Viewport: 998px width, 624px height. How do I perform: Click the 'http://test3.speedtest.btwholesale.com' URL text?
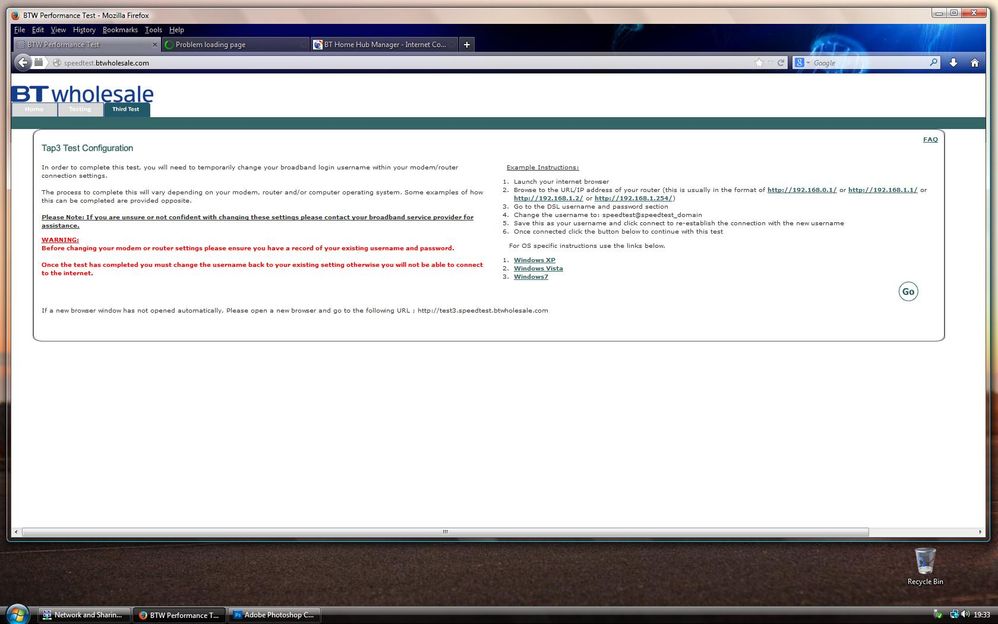point(482,311)
